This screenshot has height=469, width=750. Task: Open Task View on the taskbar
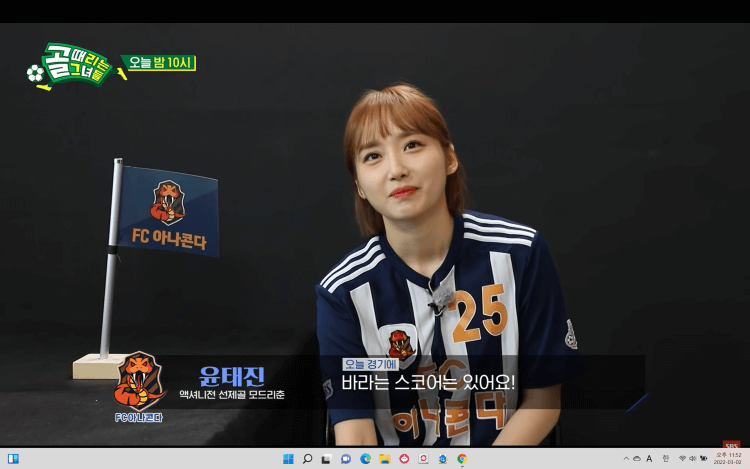326,459
